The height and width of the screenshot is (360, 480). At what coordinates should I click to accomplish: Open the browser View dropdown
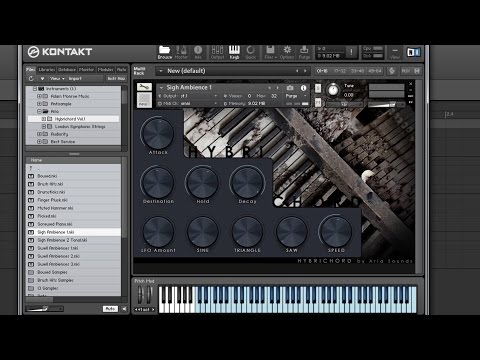coord(57,78)
